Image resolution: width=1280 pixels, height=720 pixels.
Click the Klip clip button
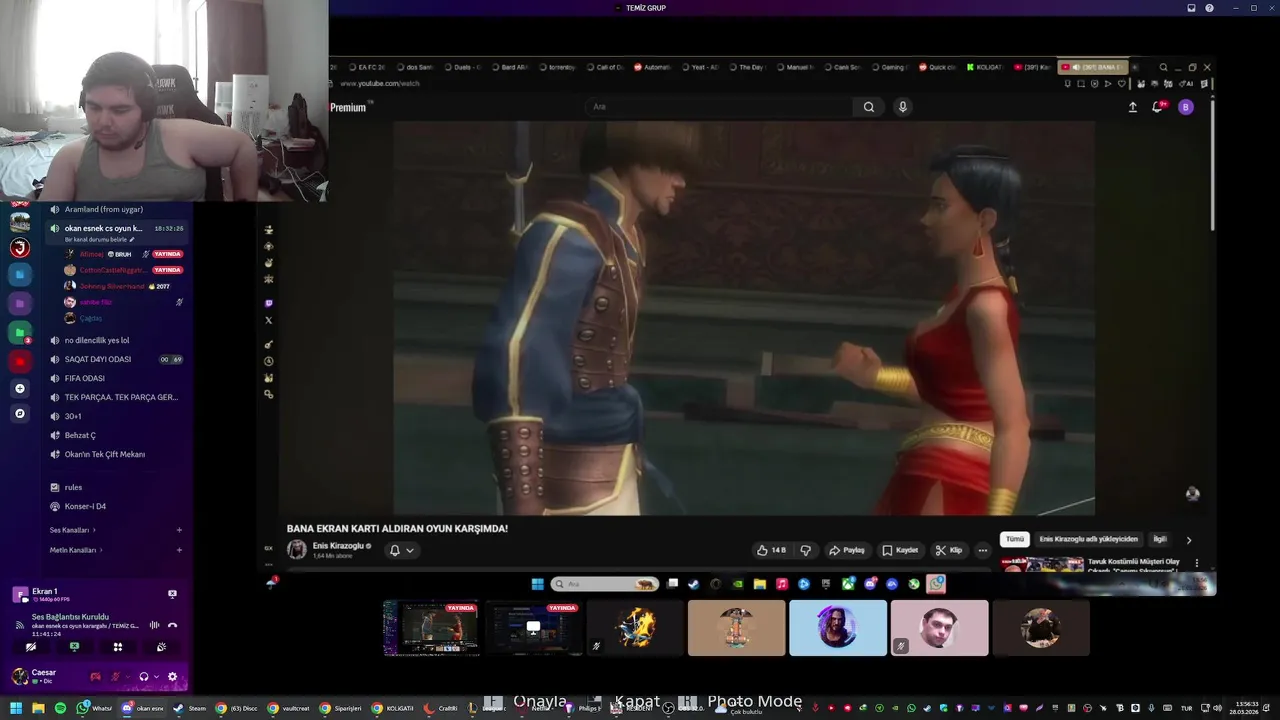tap(948, 550)
